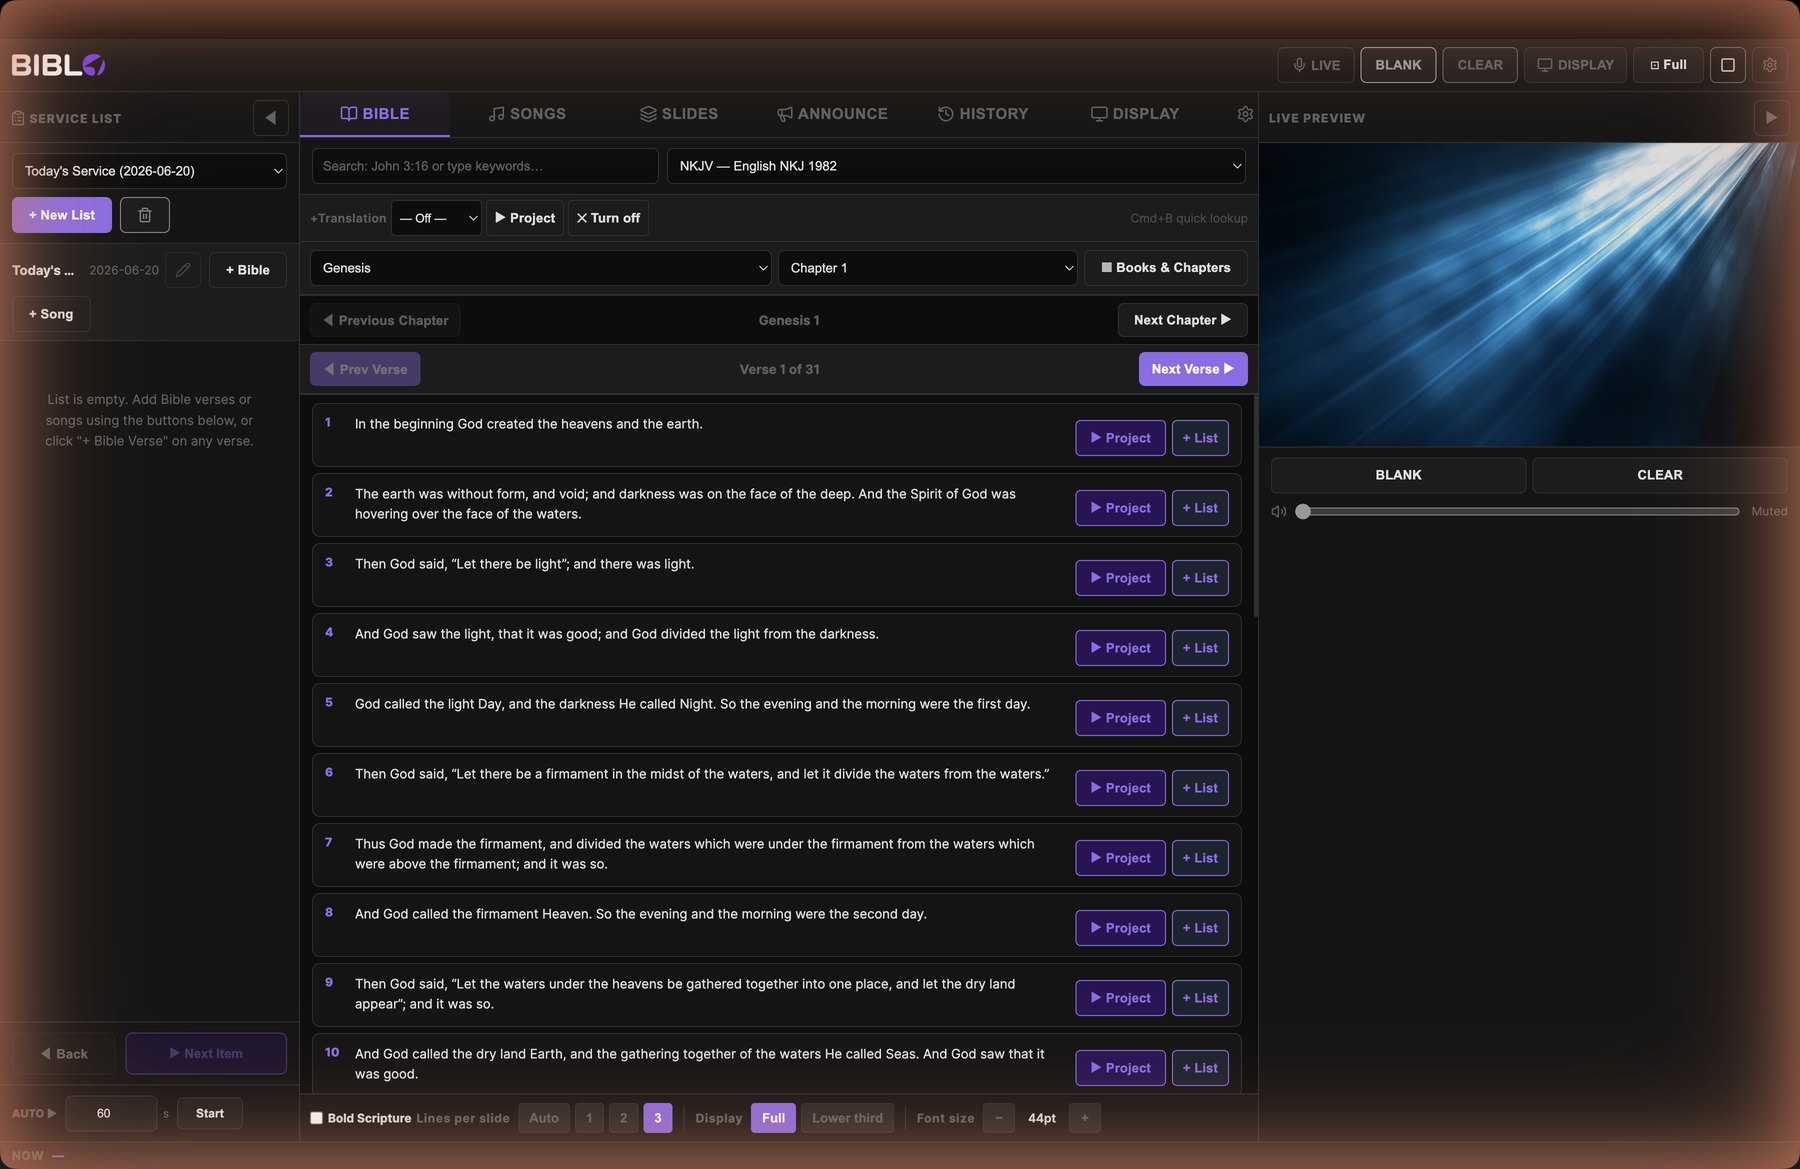Viewport: 1800px width, 1169px height.
Task: Switch to the SONGS tab
Action: point(527,114)
